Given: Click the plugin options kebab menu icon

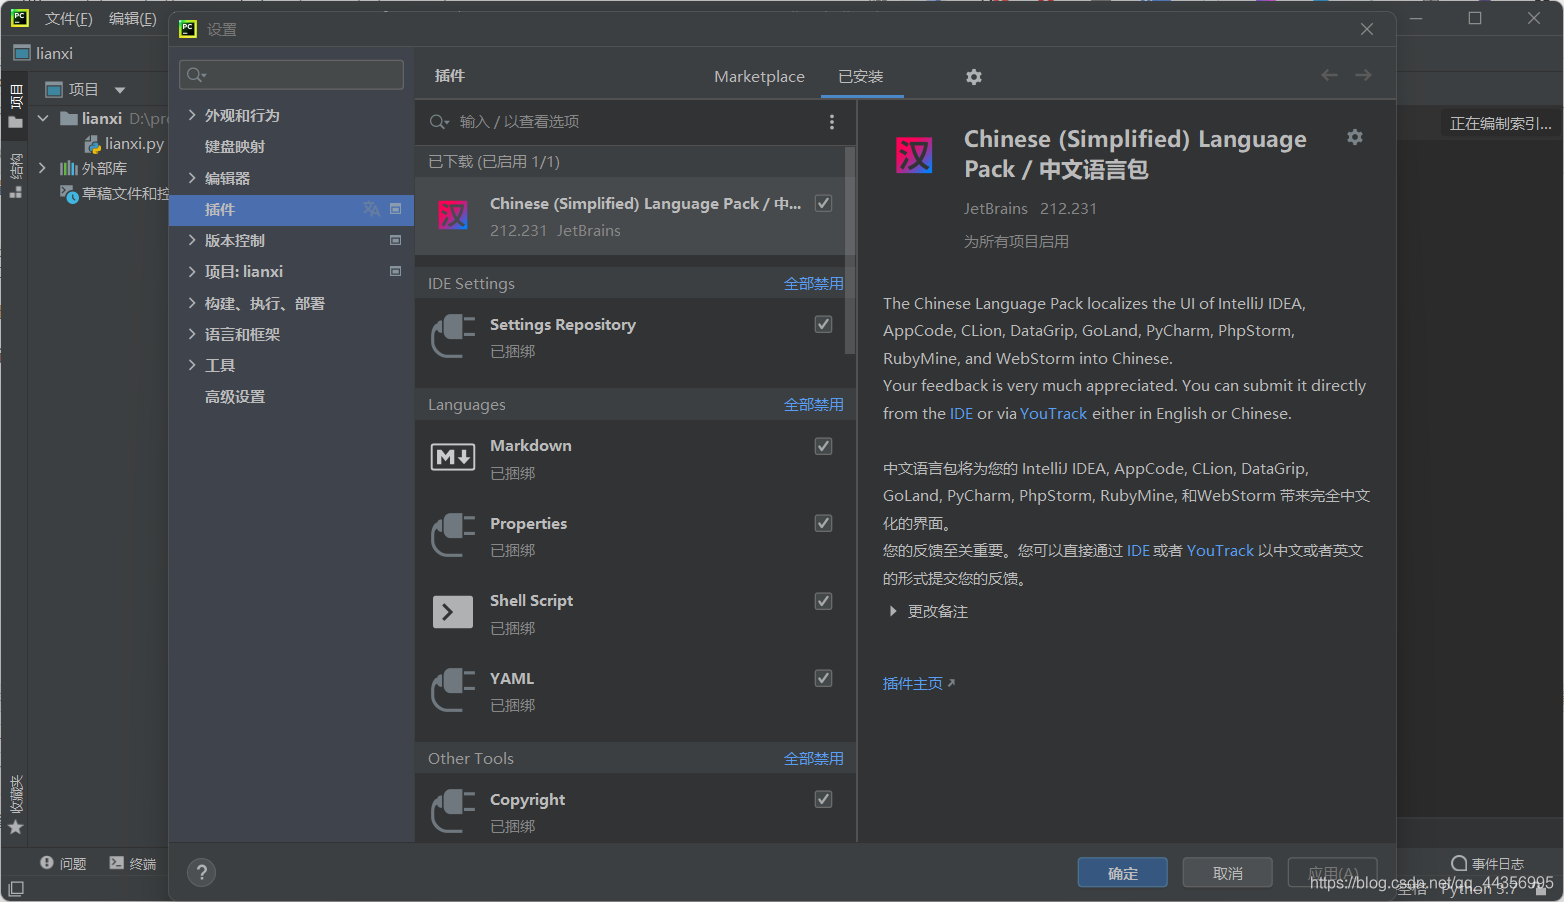Looking at the screenshot, I should 832,121.
